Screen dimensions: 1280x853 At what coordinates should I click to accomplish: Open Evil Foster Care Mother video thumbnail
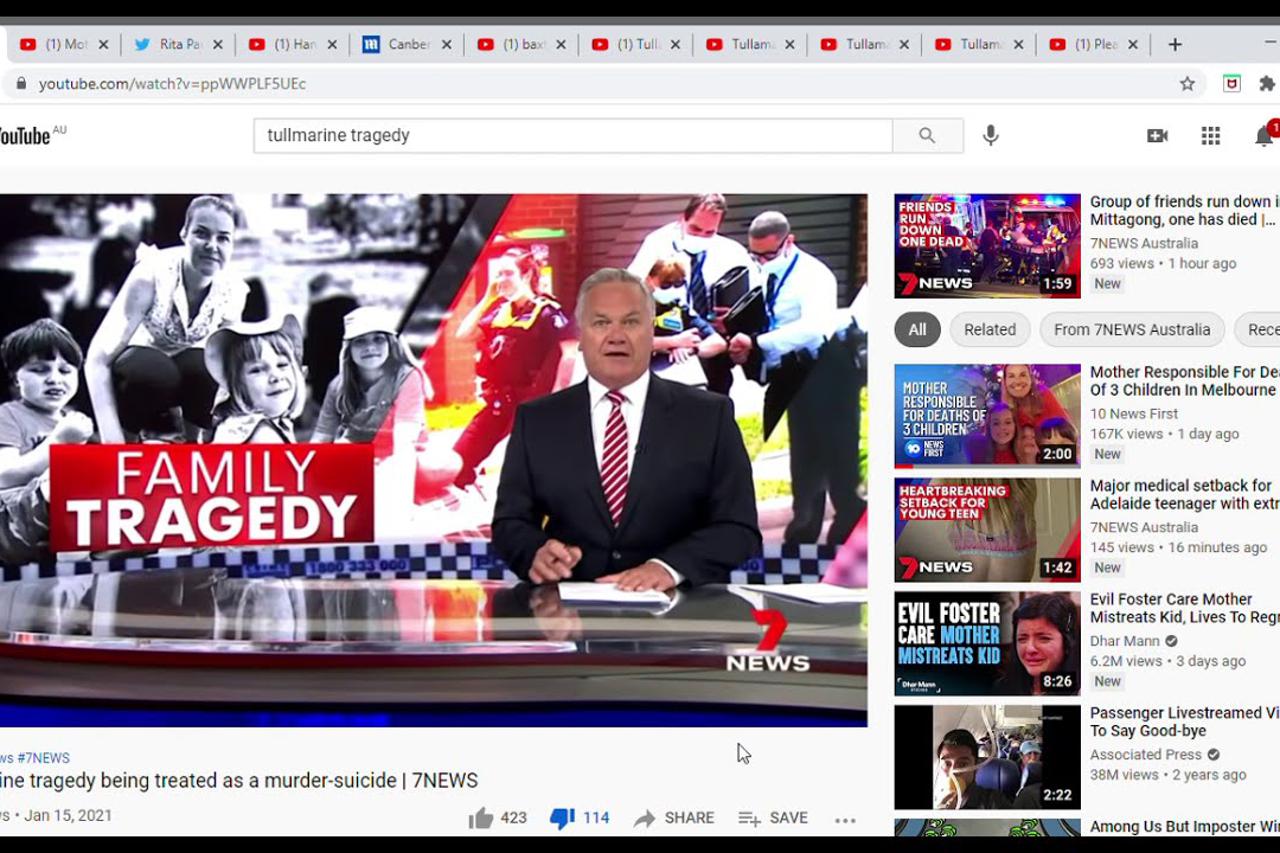986,643
